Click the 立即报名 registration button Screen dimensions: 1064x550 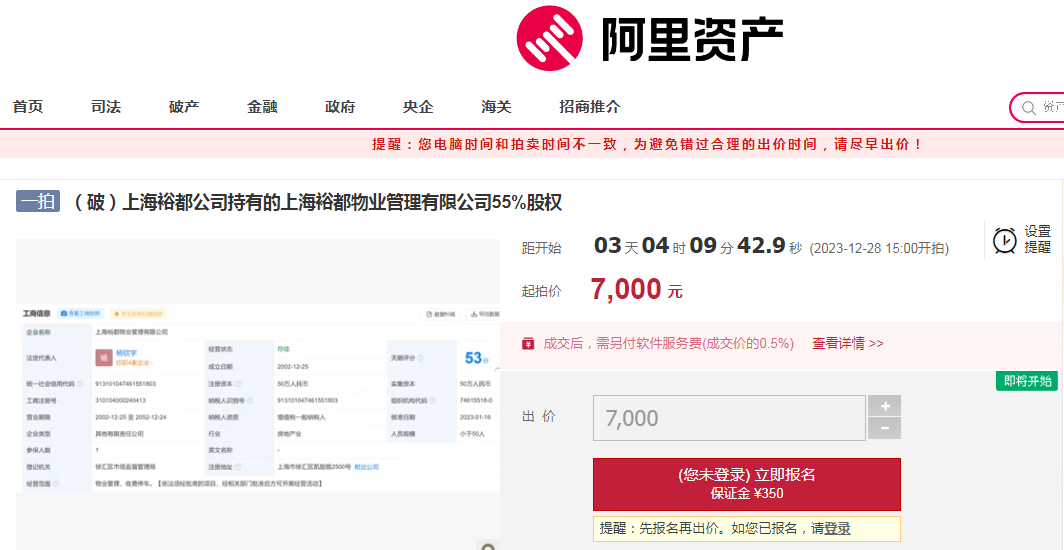click(746, 484)
